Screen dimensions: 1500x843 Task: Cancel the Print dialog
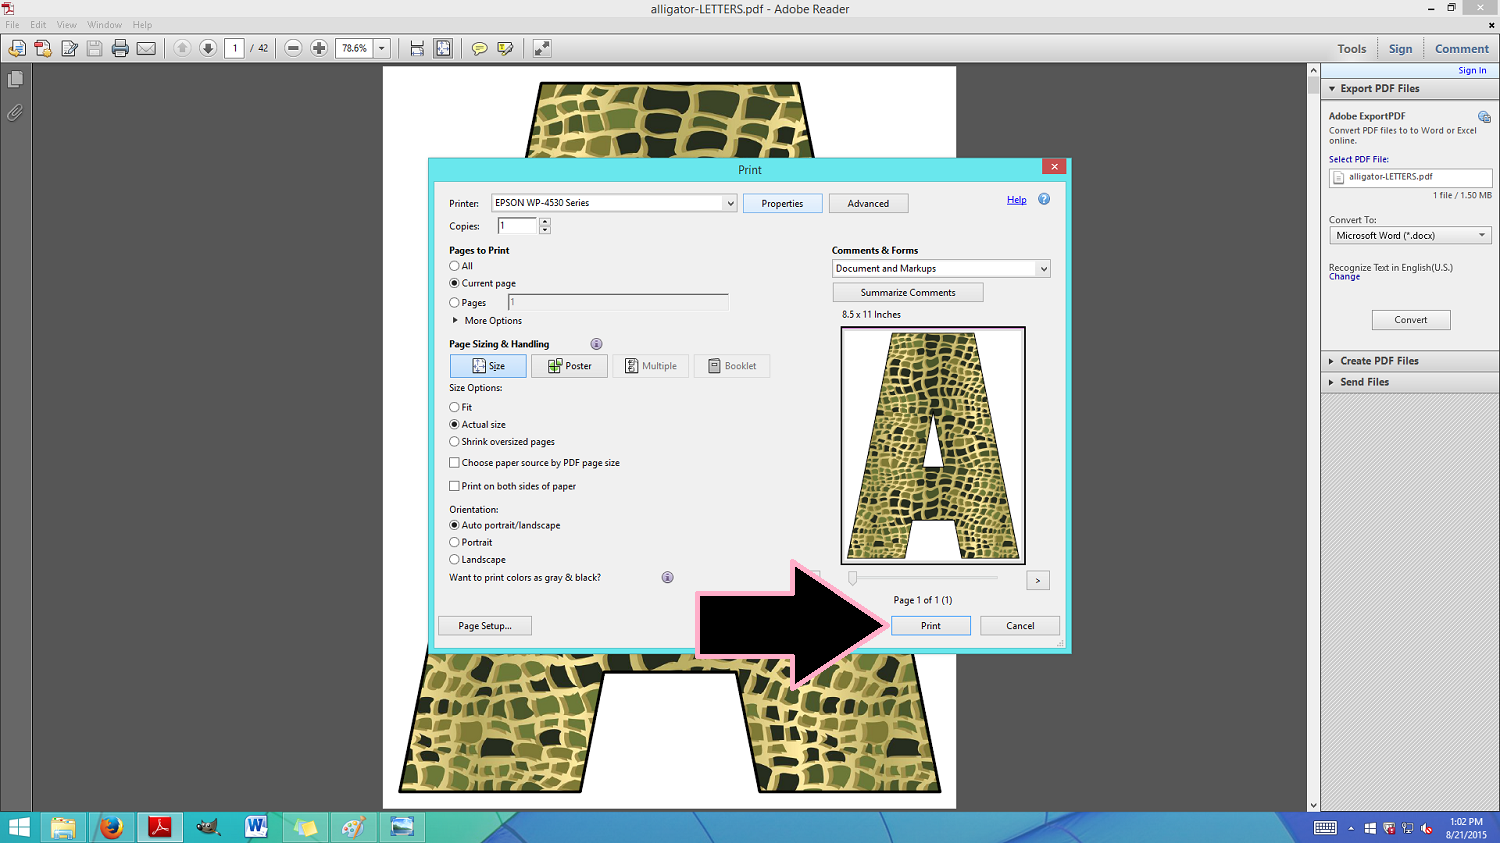pyautogui.click(x=1020, y=626)
